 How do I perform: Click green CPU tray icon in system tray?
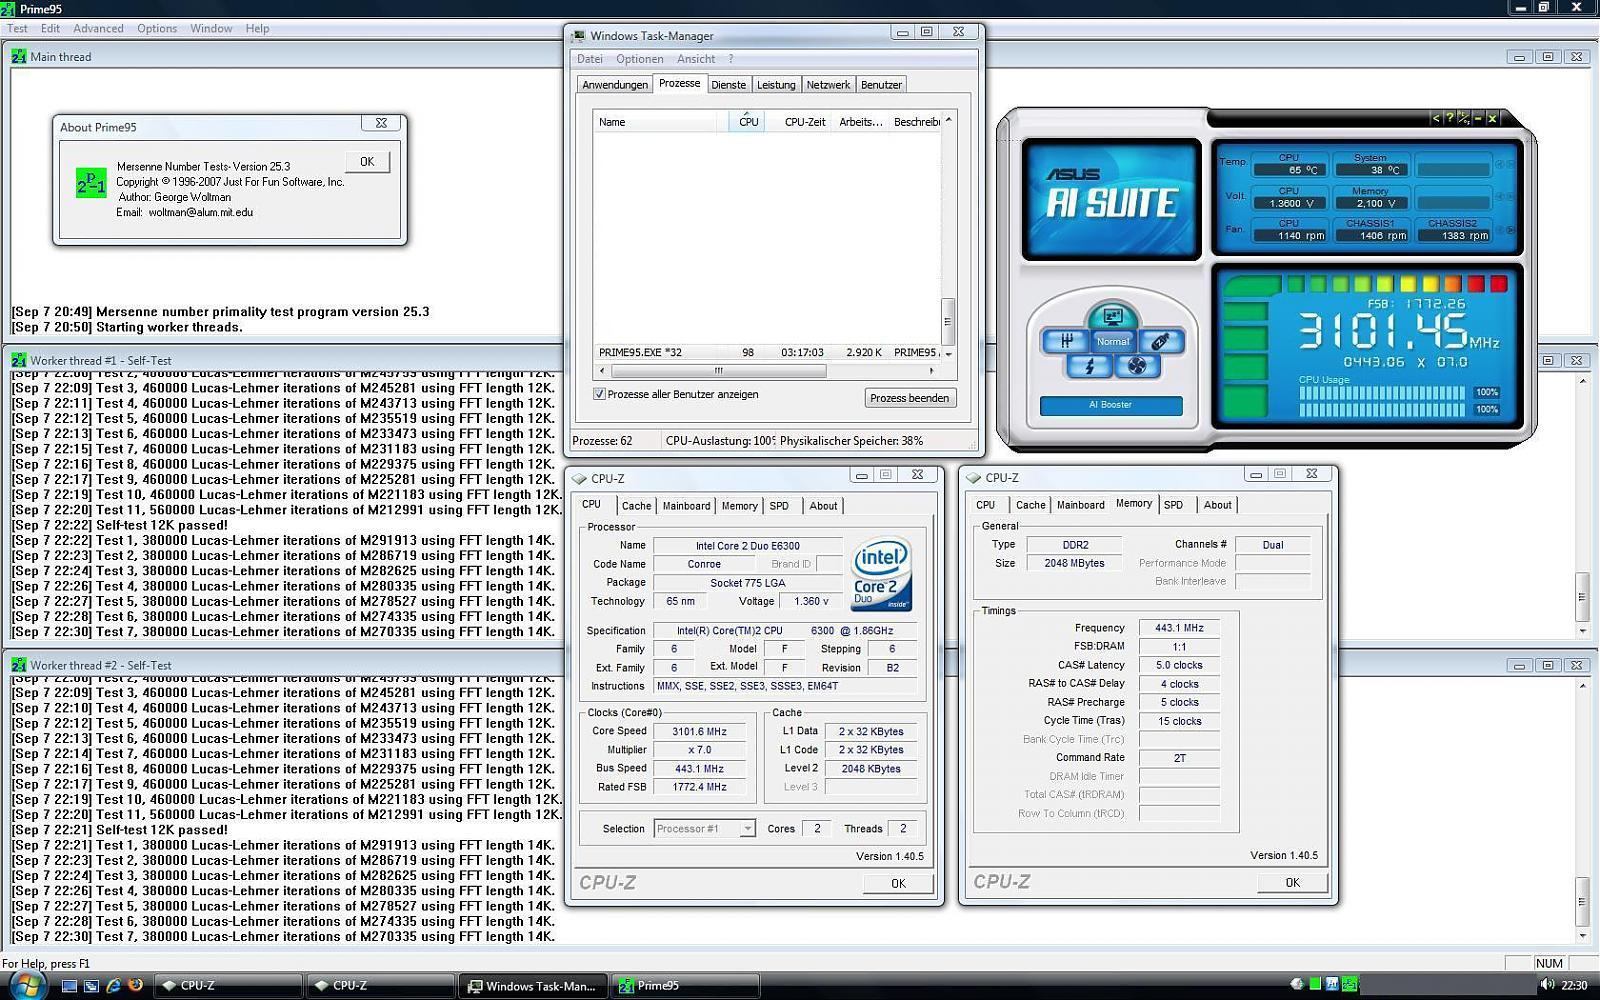[x=1315, y=985]
